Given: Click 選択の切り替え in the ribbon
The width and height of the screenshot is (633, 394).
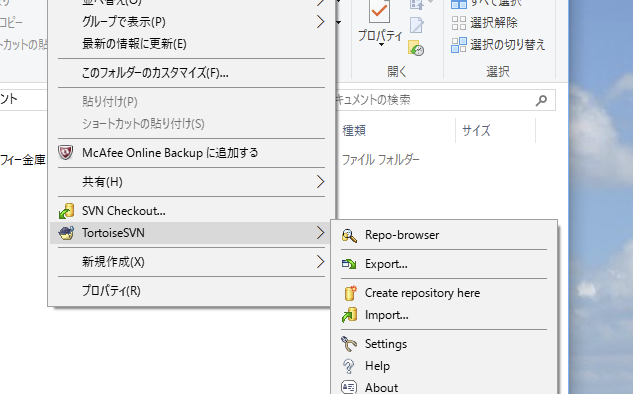Looking at the screenshot, I should click(508, 45).
